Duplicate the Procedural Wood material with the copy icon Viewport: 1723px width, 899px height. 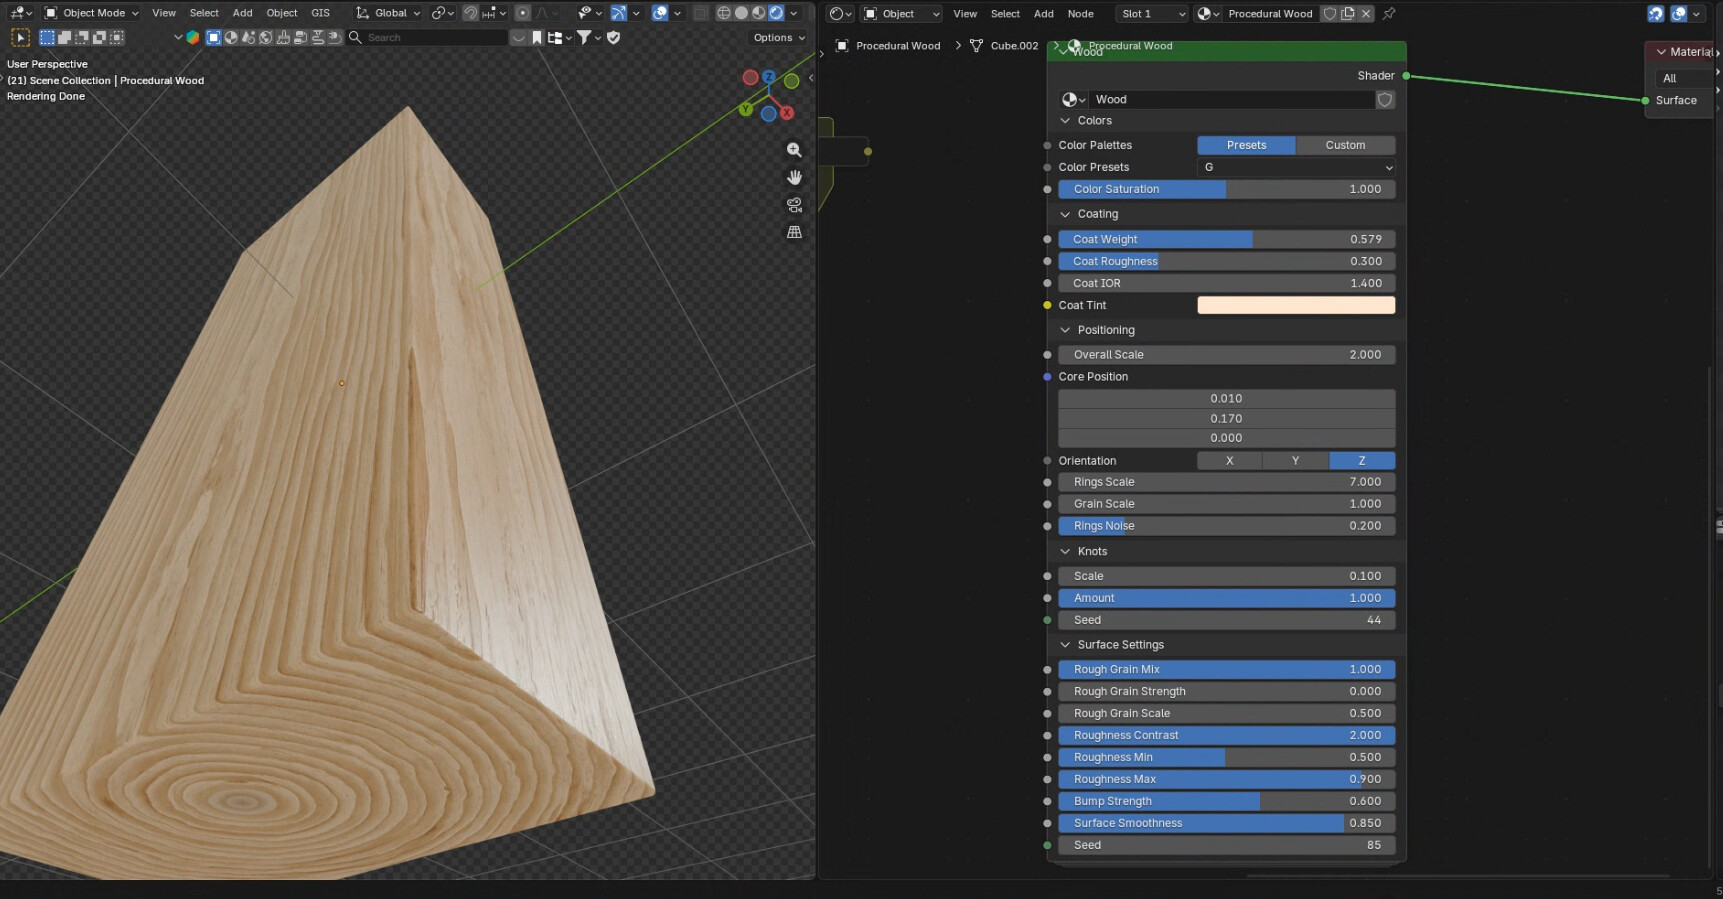pyautogui.click(x=1348, y=14)
